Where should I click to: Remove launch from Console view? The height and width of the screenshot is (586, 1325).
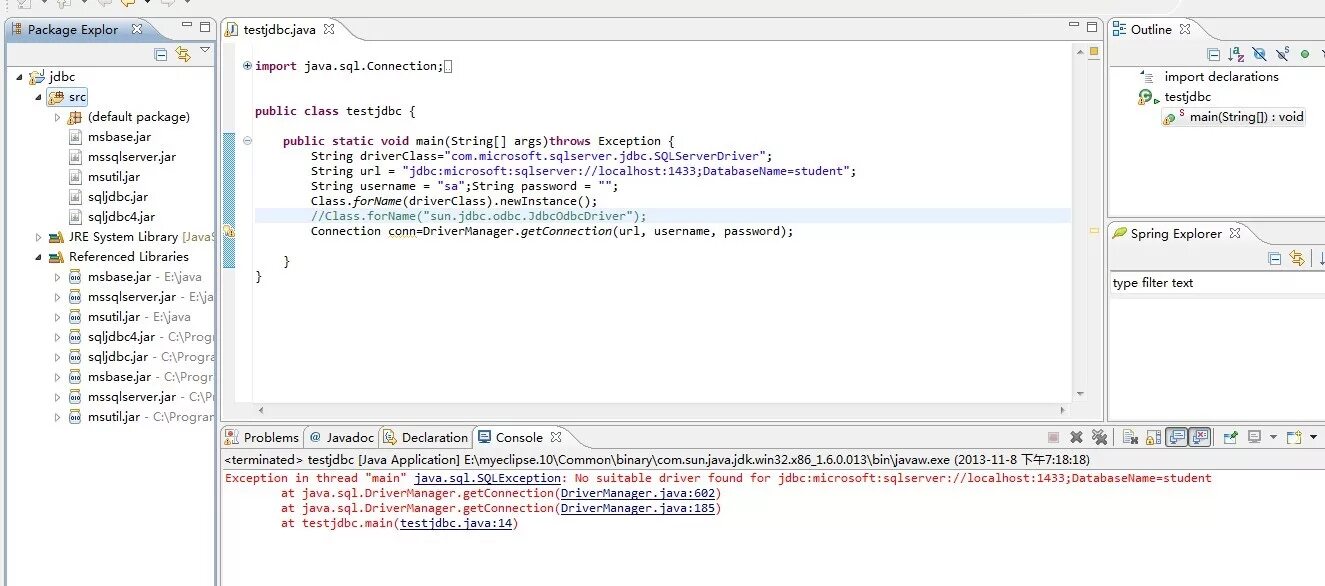click(x=1076, y=437)
